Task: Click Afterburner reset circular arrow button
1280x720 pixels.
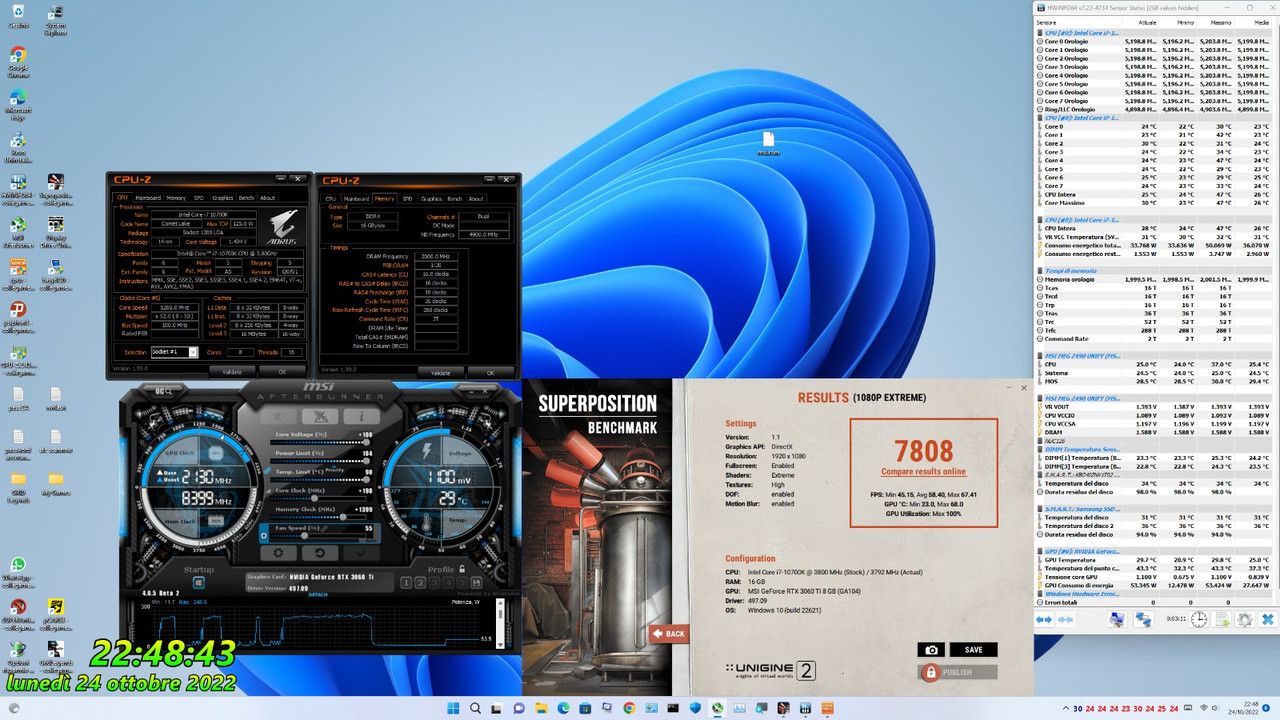Action: [x=320, y=553]
